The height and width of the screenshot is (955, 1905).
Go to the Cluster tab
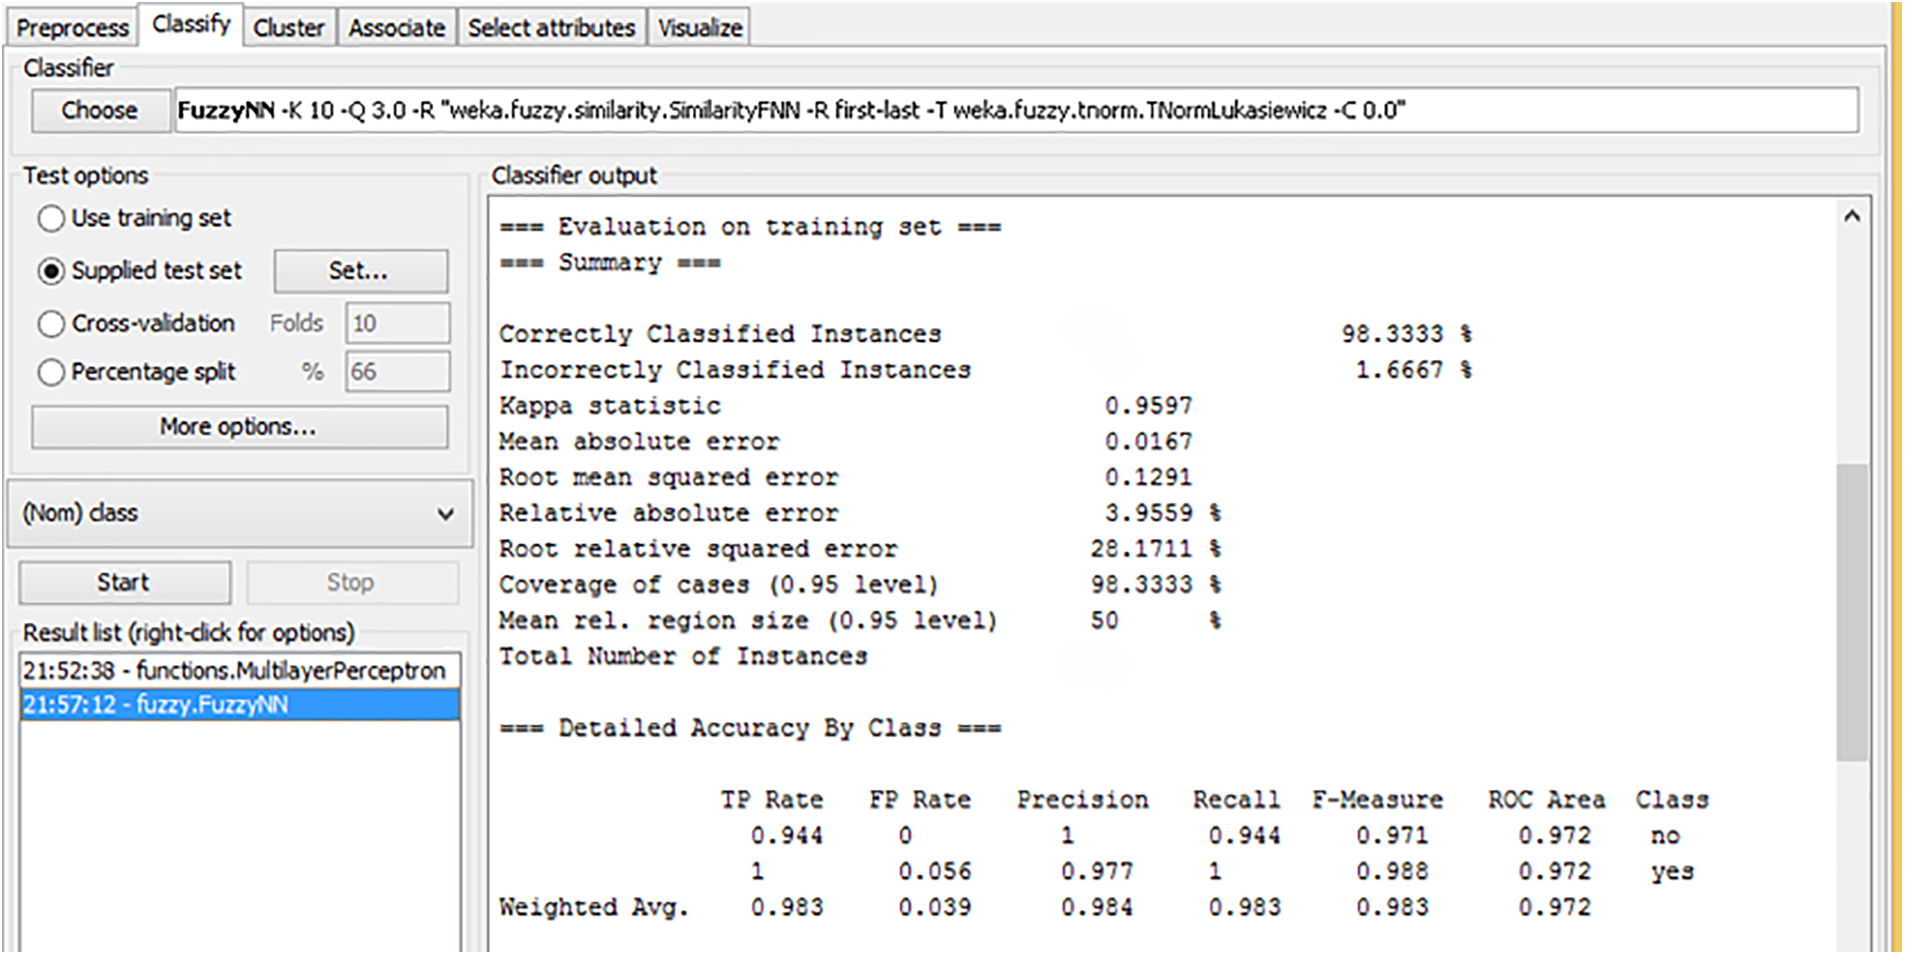tap(288, 28)
